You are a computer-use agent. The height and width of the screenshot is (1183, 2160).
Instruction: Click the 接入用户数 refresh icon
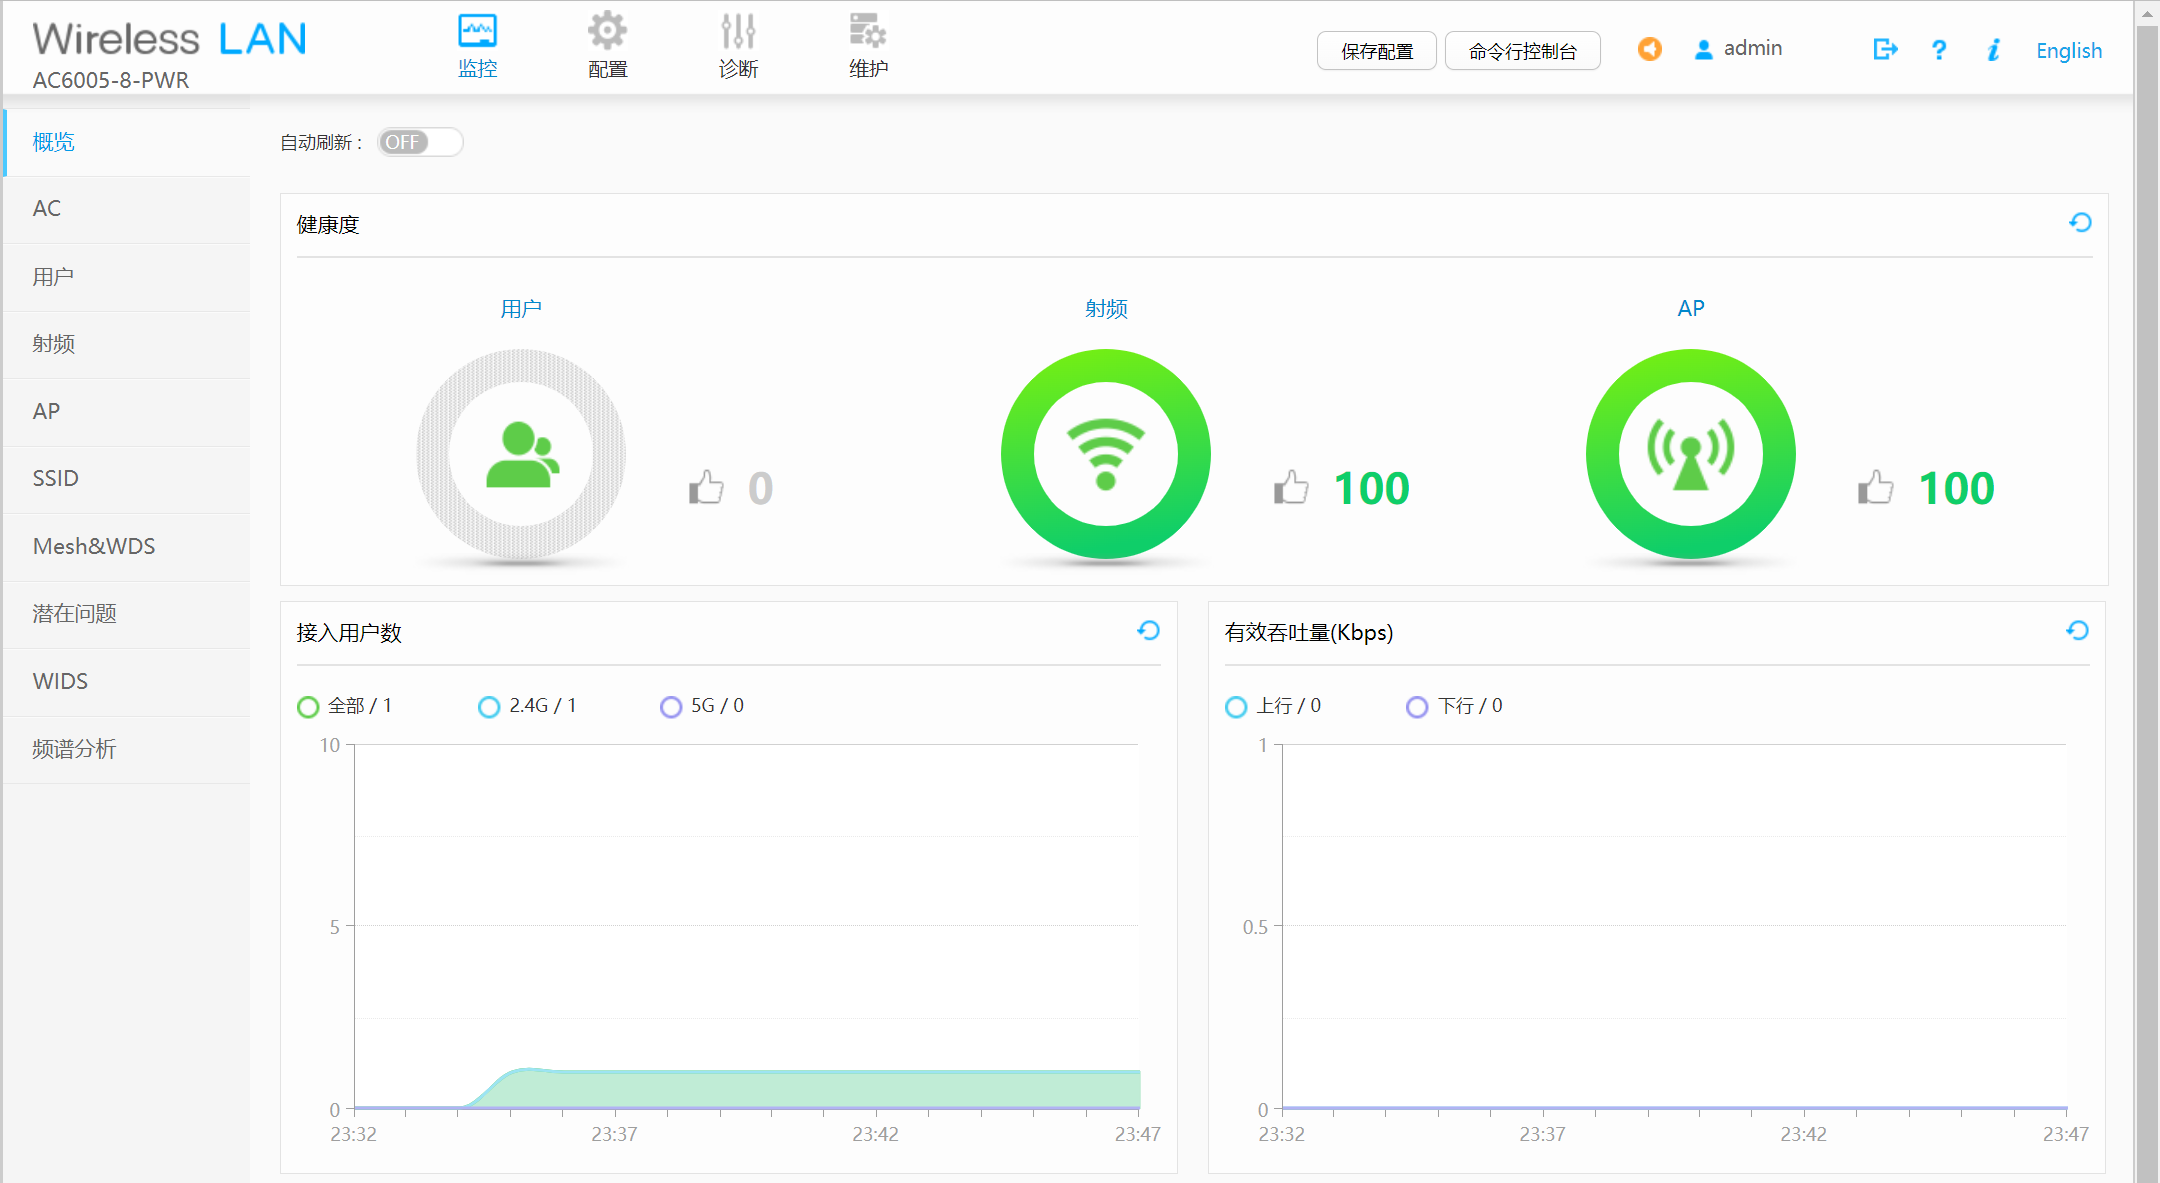point(1149,629)
